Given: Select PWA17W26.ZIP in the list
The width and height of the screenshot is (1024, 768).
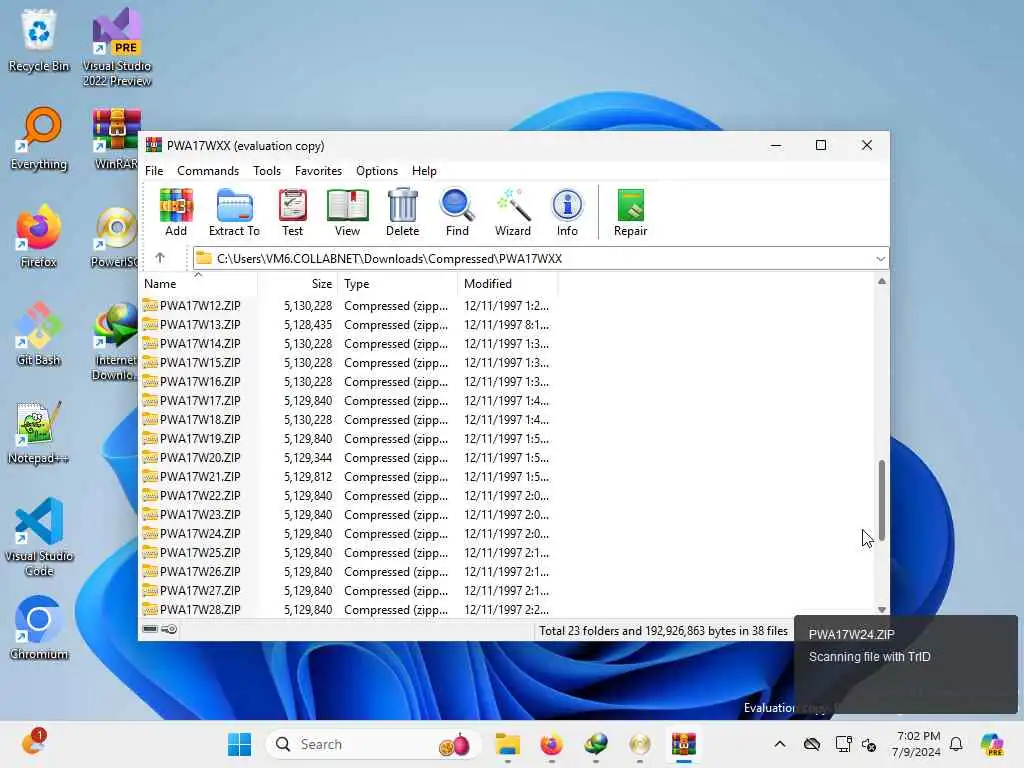Looking at the screenshot, I should click(200, 571).
